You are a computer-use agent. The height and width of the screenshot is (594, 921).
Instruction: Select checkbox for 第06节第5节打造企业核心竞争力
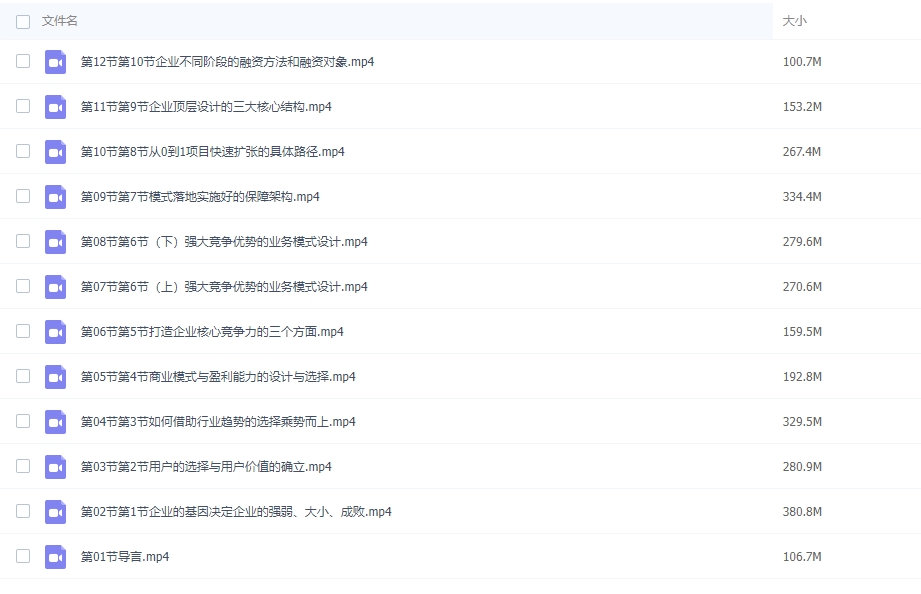(x=23, y=331)
